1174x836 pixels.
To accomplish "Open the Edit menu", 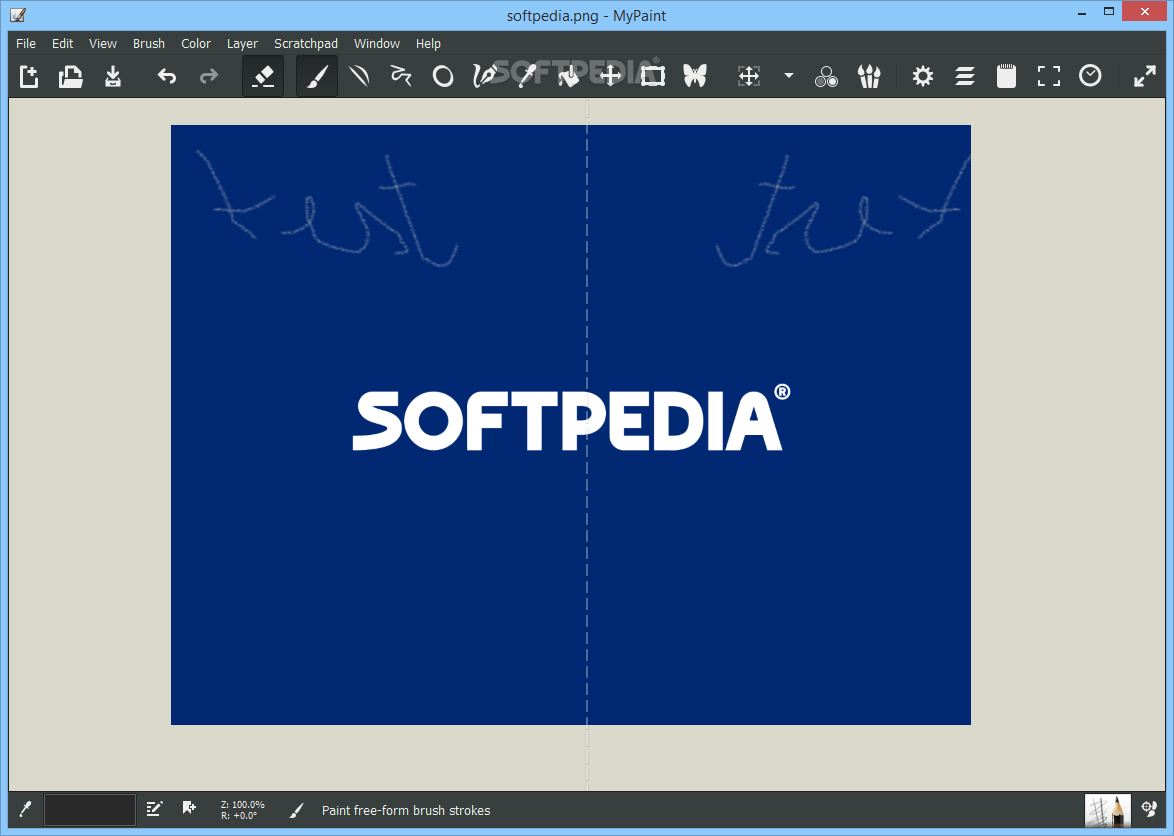I will 62,43.
